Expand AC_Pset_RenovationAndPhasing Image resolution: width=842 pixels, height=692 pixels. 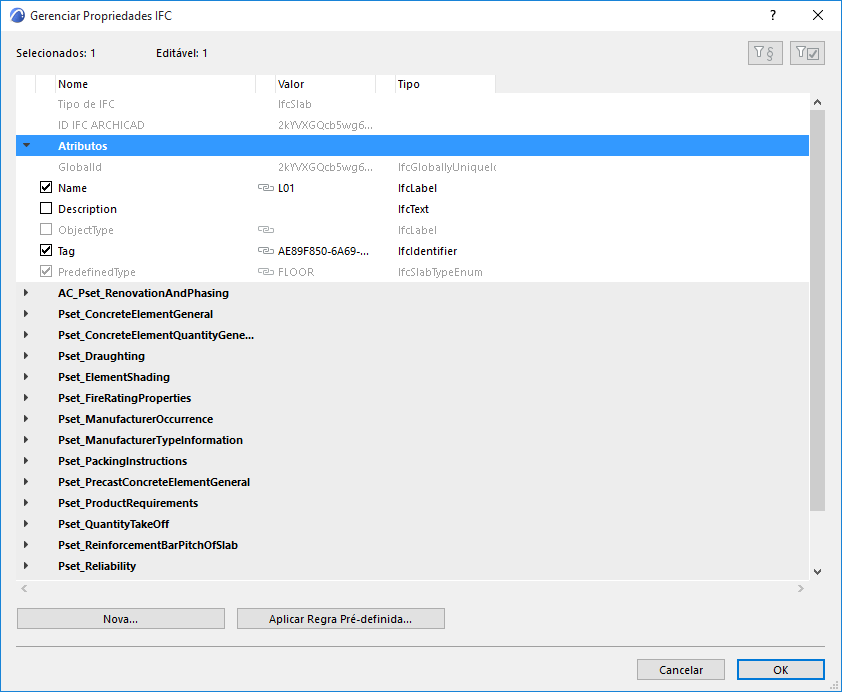click(x=26, y=293)
